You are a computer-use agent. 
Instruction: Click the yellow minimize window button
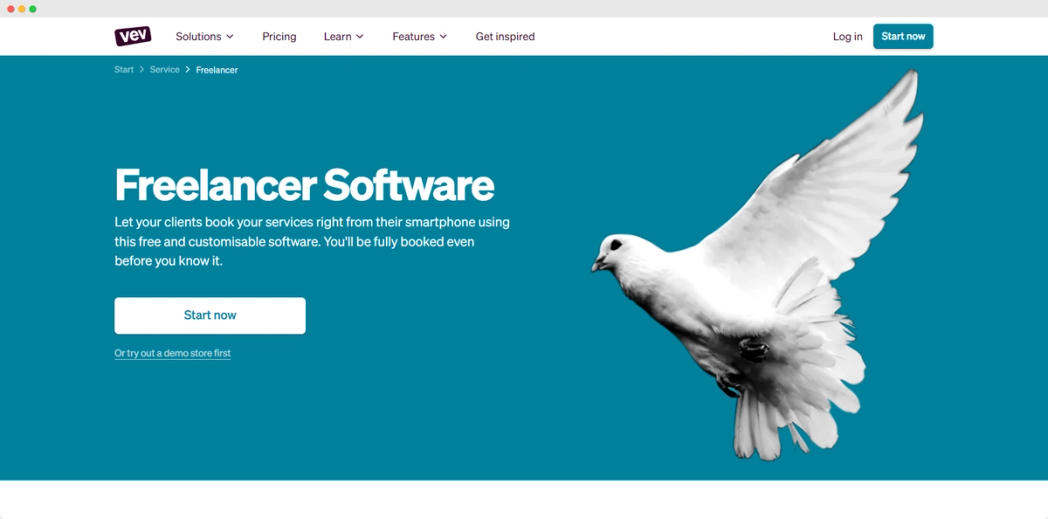point(21,9)
